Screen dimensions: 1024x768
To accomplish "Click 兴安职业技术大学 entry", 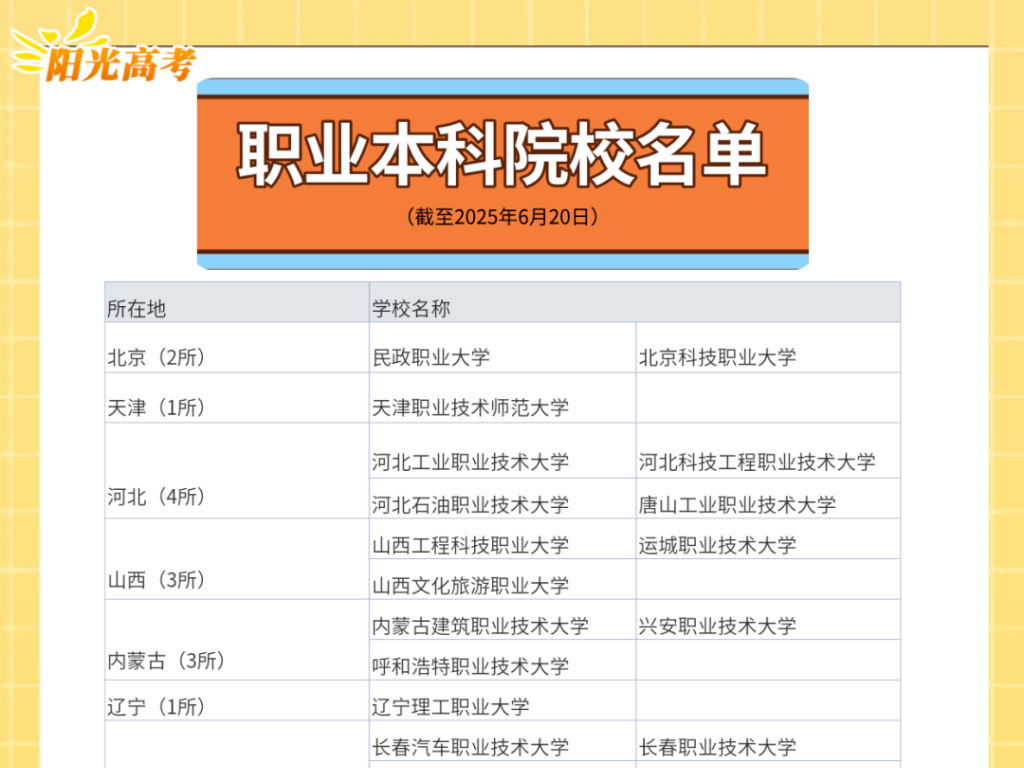I will click(717, 626).
